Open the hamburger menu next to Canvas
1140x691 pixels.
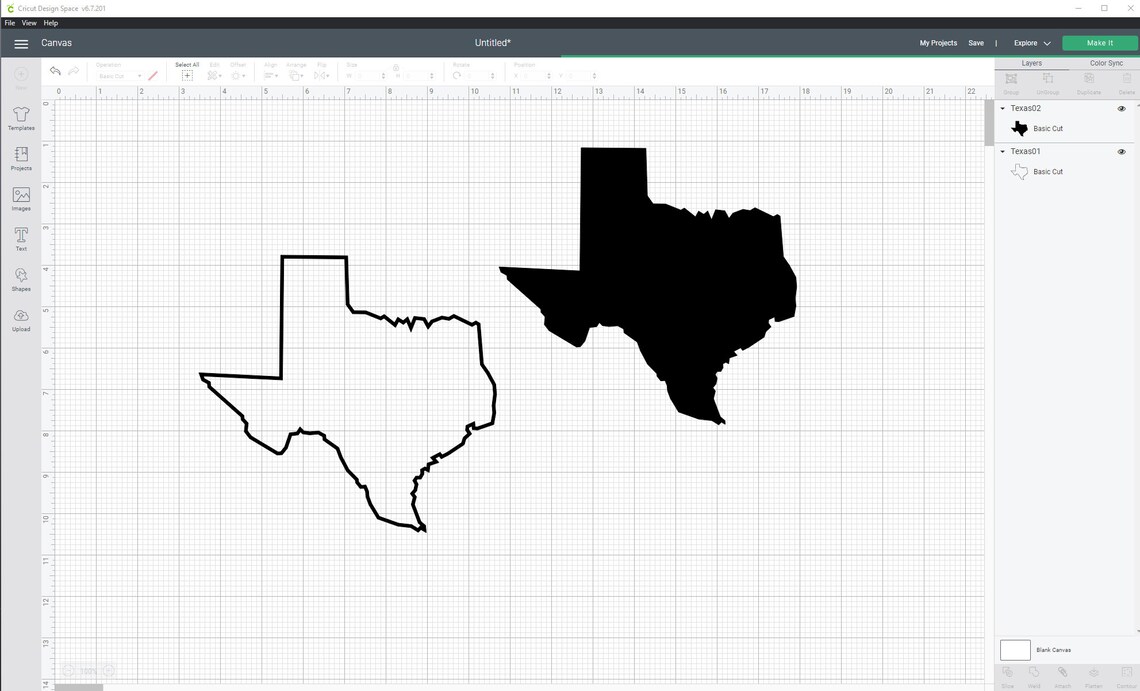21,43
